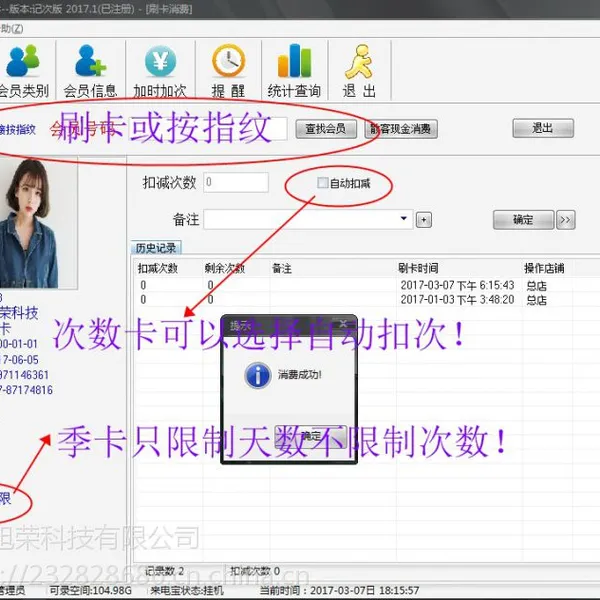Click the 查找会员 button
This screenshot has width=600, height=600.
tap(326, 129)
